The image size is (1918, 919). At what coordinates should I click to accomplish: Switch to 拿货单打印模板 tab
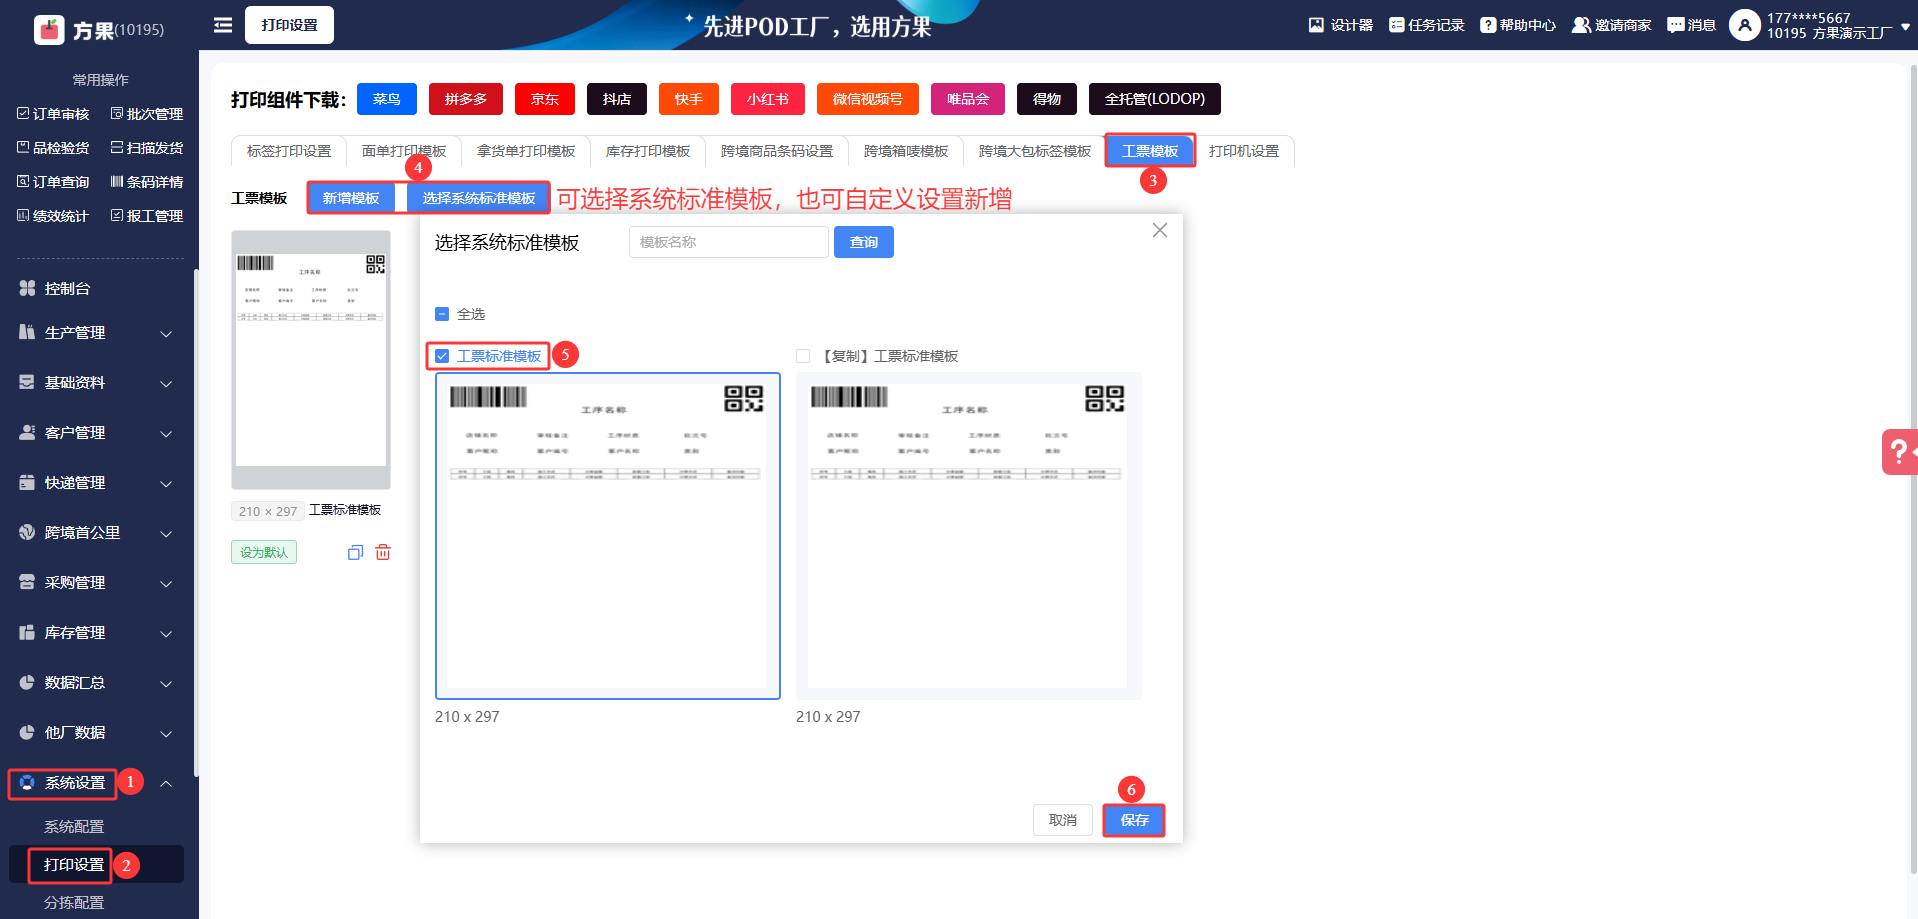pyautogui.click(x=526, y=151)
